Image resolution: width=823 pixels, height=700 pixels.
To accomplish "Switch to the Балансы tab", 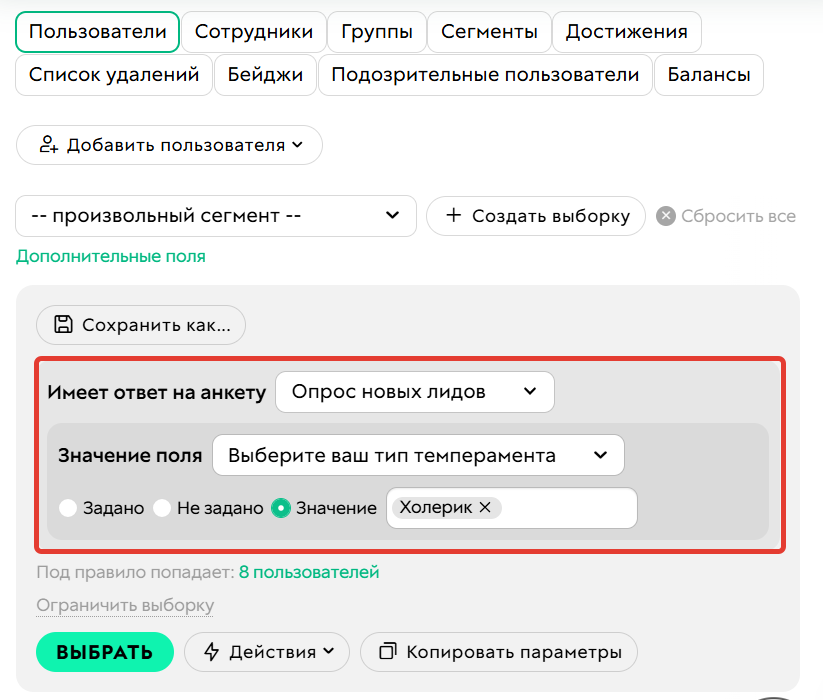I will (708, 74).
